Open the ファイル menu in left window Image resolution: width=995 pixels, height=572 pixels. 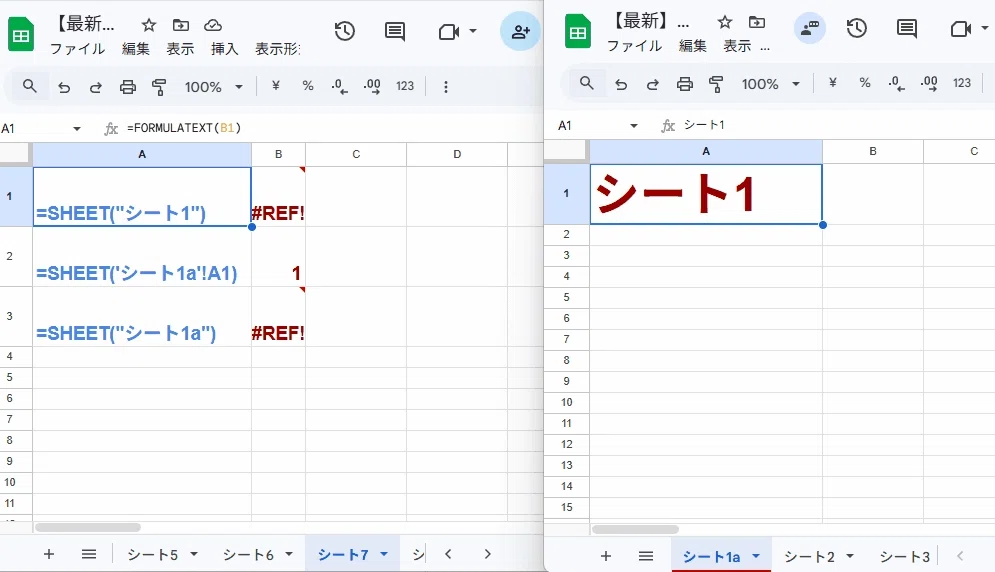(77, 49)
